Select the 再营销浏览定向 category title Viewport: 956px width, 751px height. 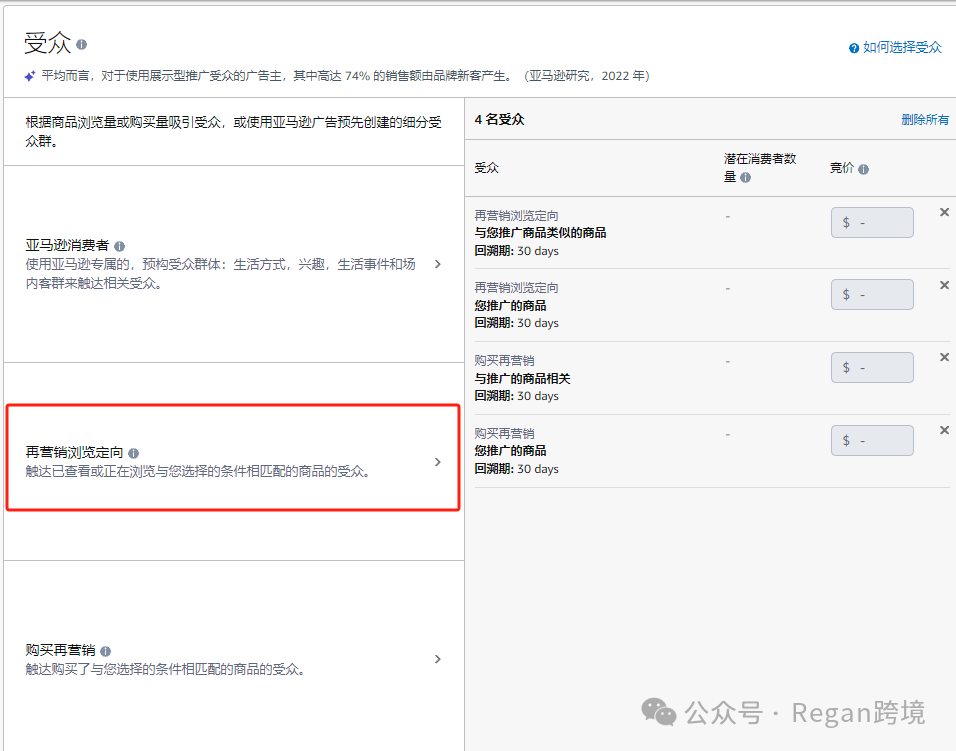pos(74,452)
